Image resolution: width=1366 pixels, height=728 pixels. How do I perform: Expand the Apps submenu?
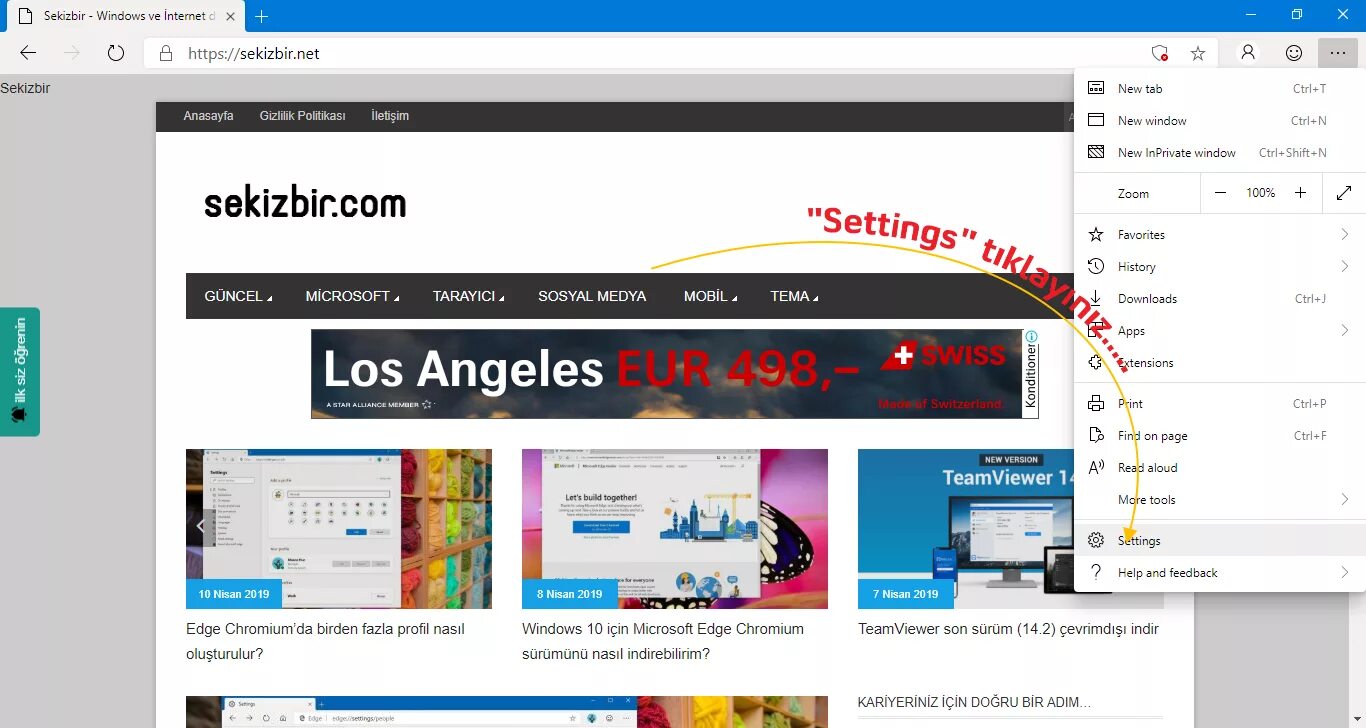click(x=1220, y=331)
